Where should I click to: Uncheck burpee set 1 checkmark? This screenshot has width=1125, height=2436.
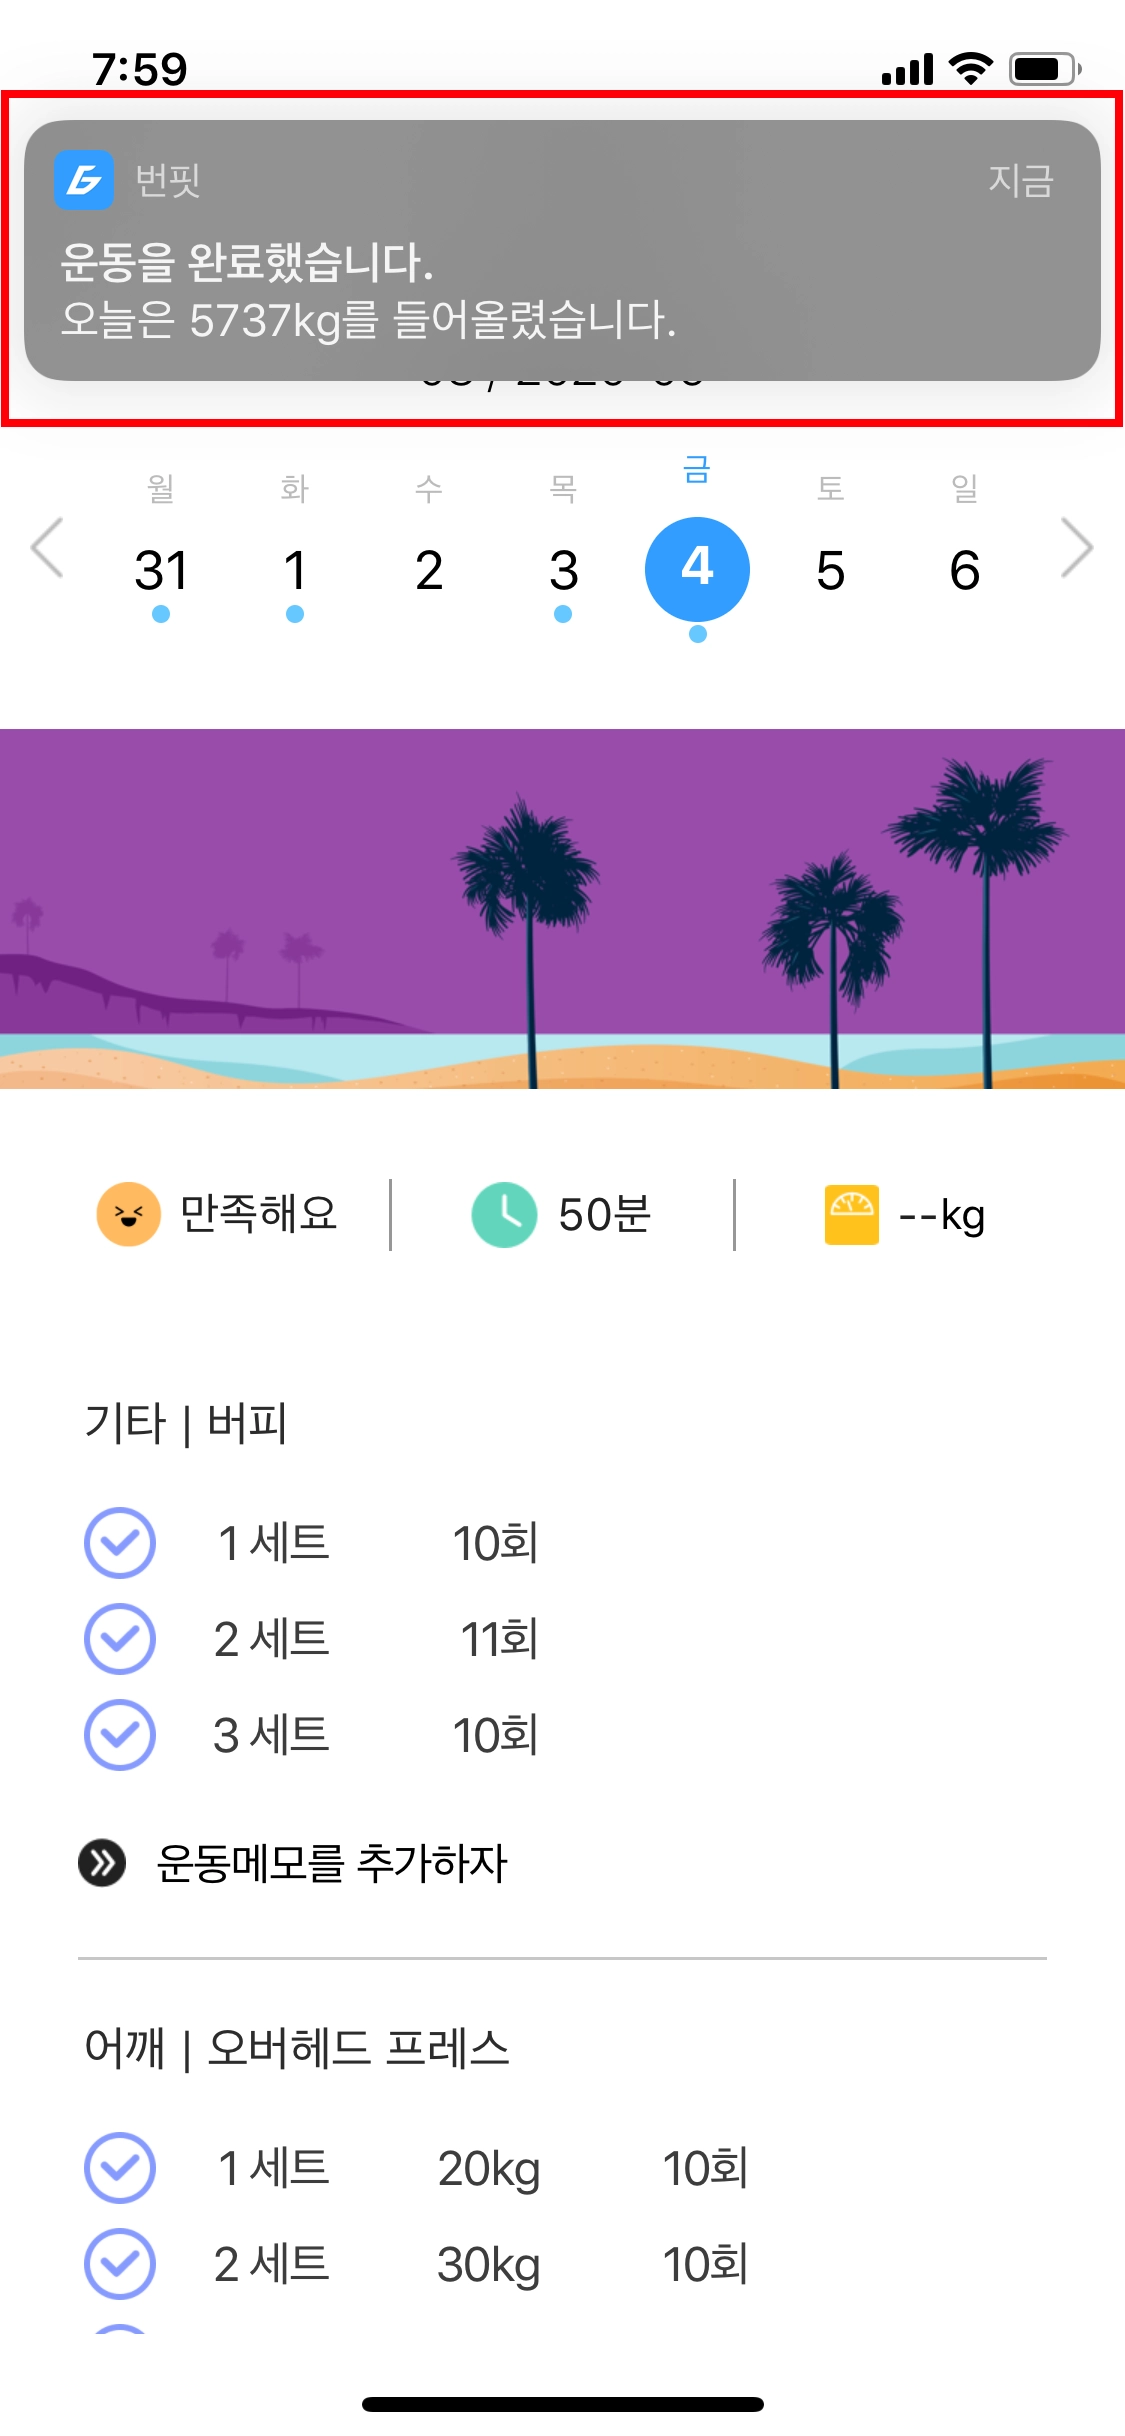[120, 1542]
